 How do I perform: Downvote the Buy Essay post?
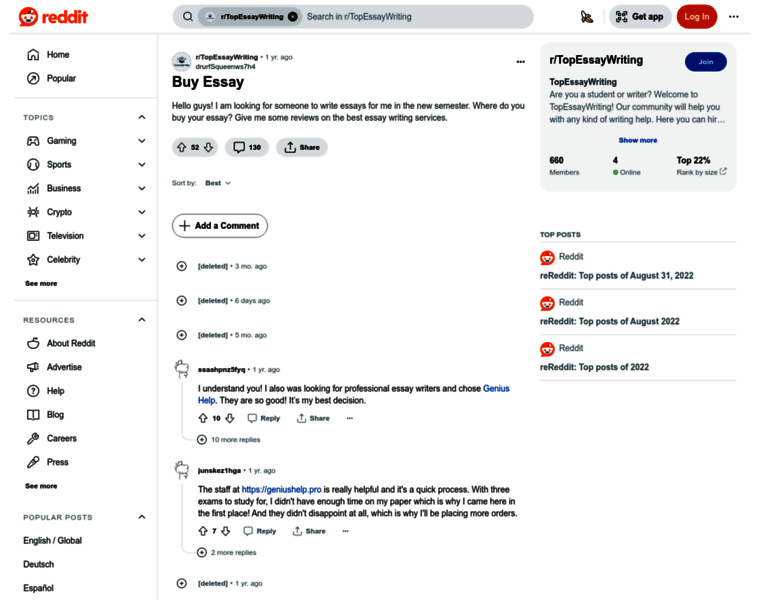(208, 147)
